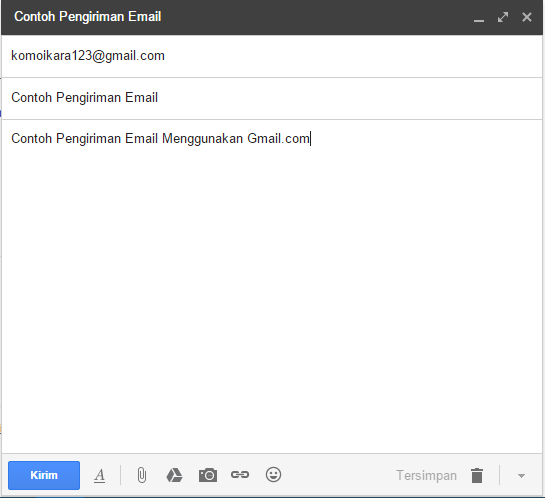The width and height of the screenshot is (545, 498).
Task: Discard the draft with the trash icon
Action: 477,475
